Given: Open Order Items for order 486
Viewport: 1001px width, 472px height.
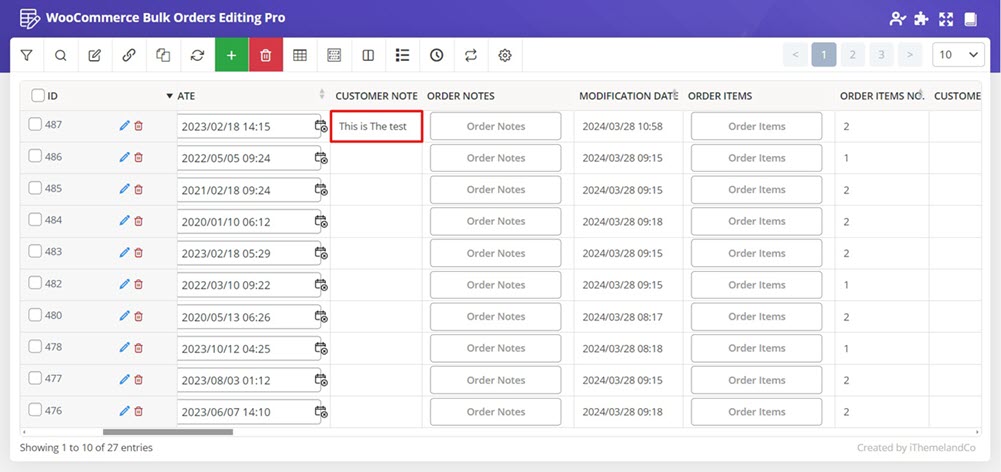Looking at the screenshot, I should (x=756, y=158).
